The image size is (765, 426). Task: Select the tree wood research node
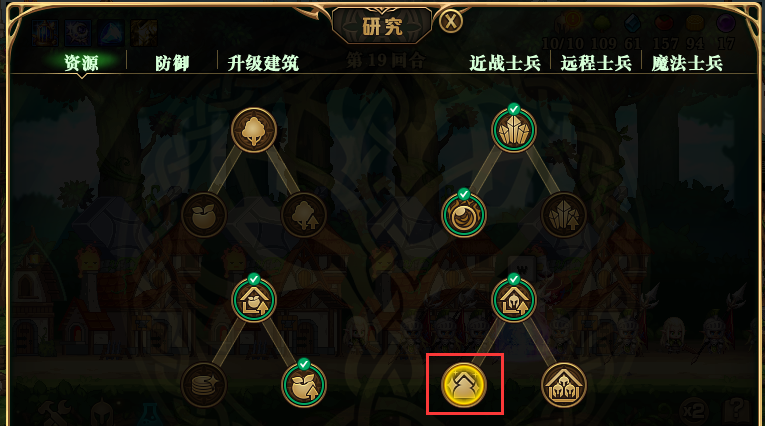(x=254, y=130)
